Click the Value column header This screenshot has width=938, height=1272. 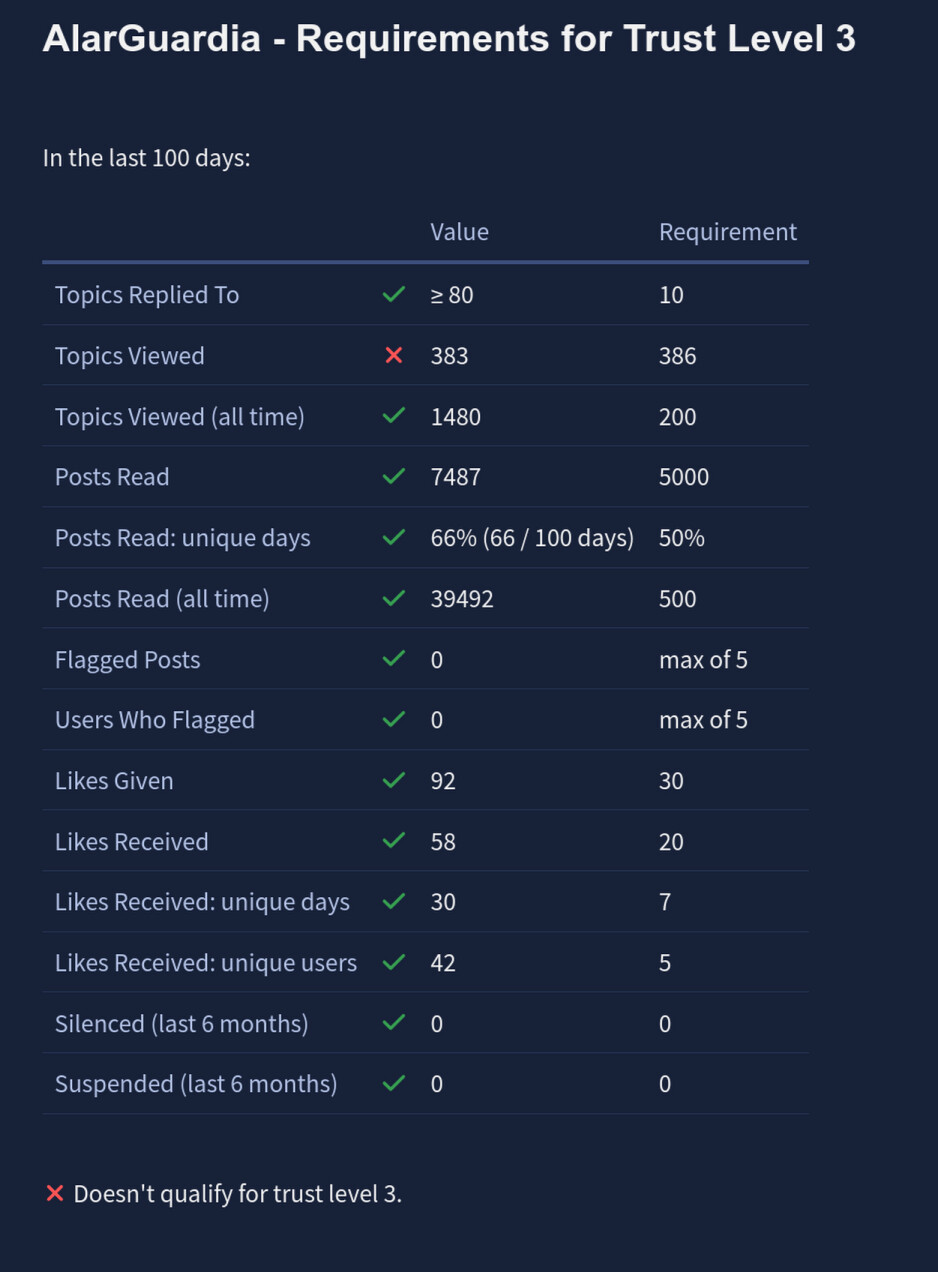click(x=459, y=232)
